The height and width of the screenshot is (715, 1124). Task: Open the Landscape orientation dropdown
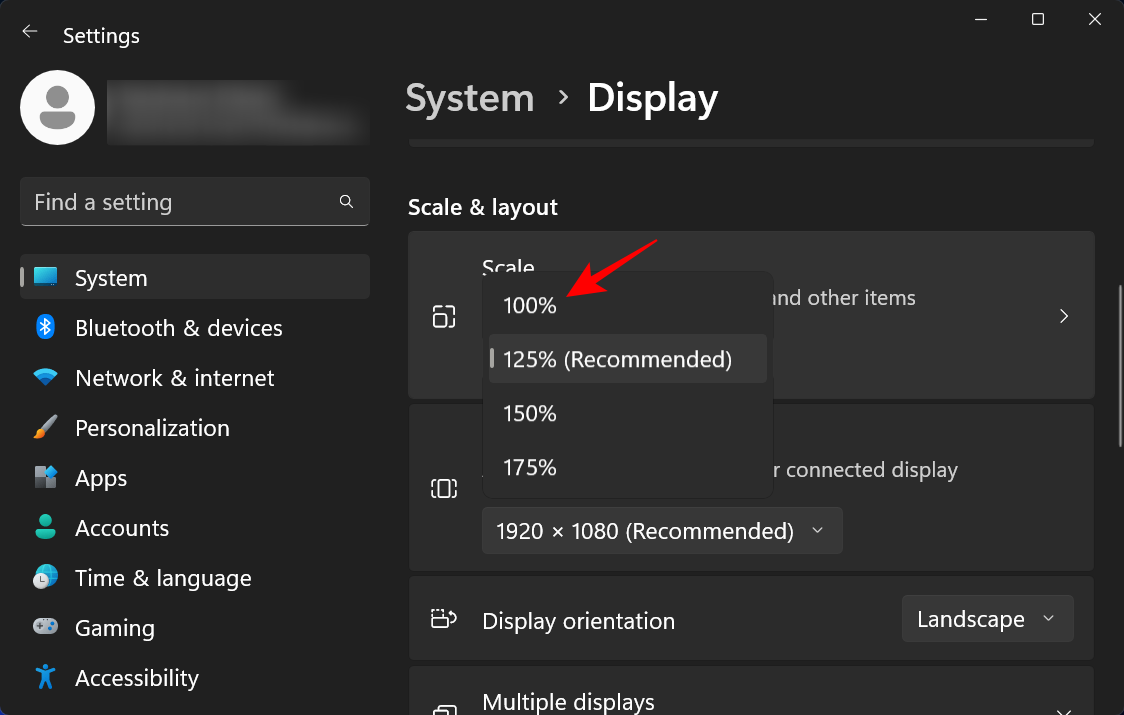pos(987,618)
